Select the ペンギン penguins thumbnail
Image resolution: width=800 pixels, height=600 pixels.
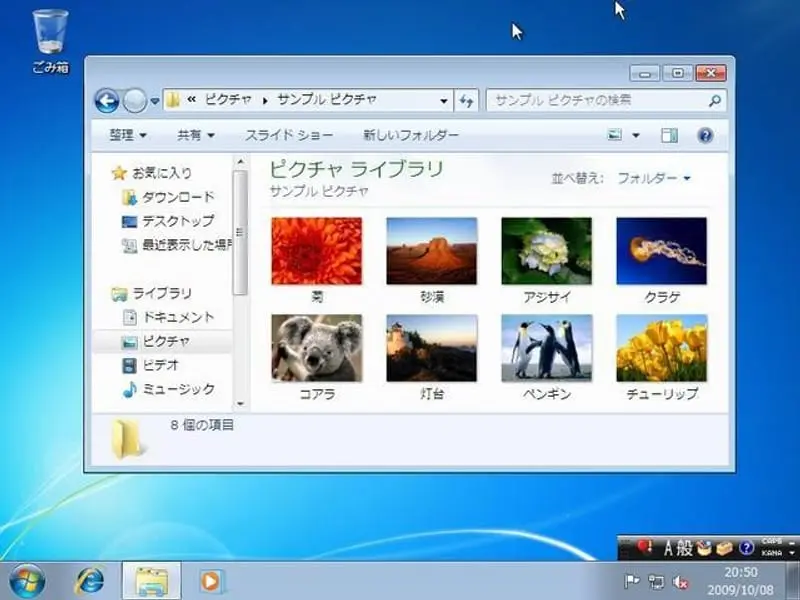[546, 348]
